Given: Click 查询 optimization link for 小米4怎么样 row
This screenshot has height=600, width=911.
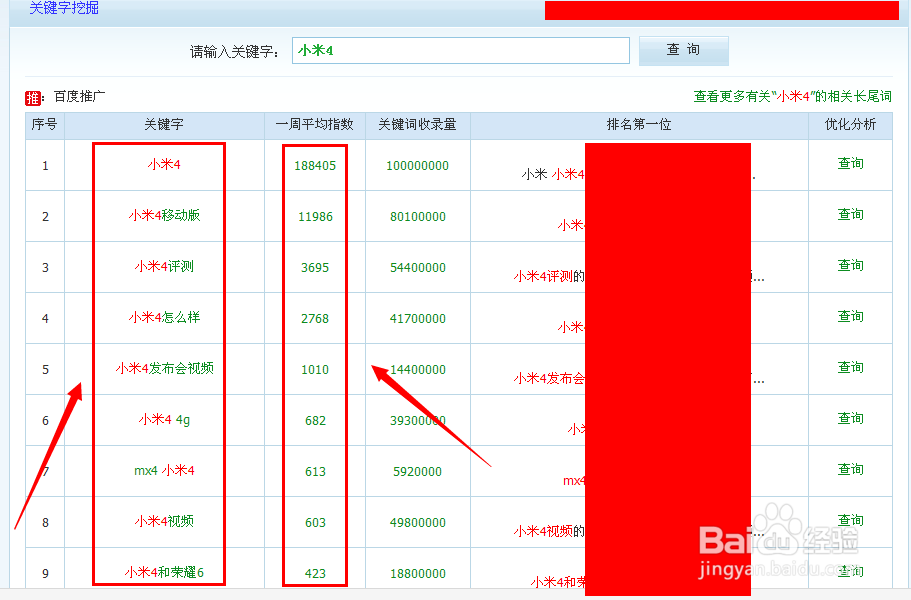Looking at the screenshot, I should point(850,317).
